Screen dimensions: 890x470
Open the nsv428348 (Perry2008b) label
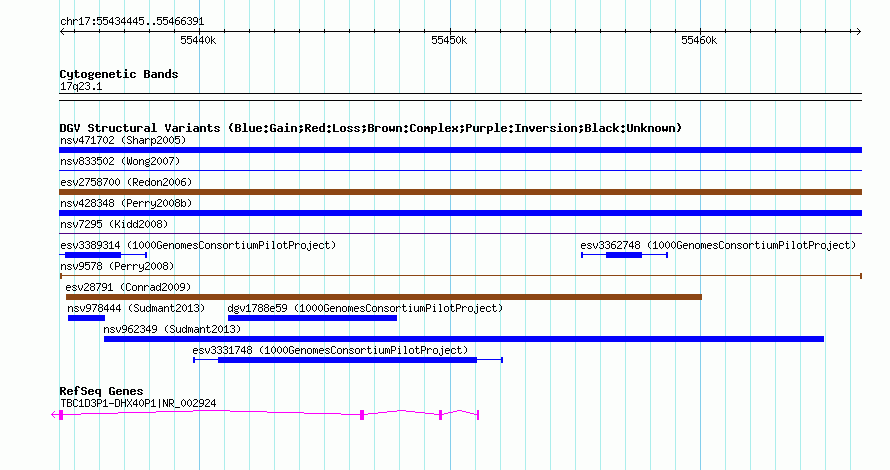(x=126, y=203)
